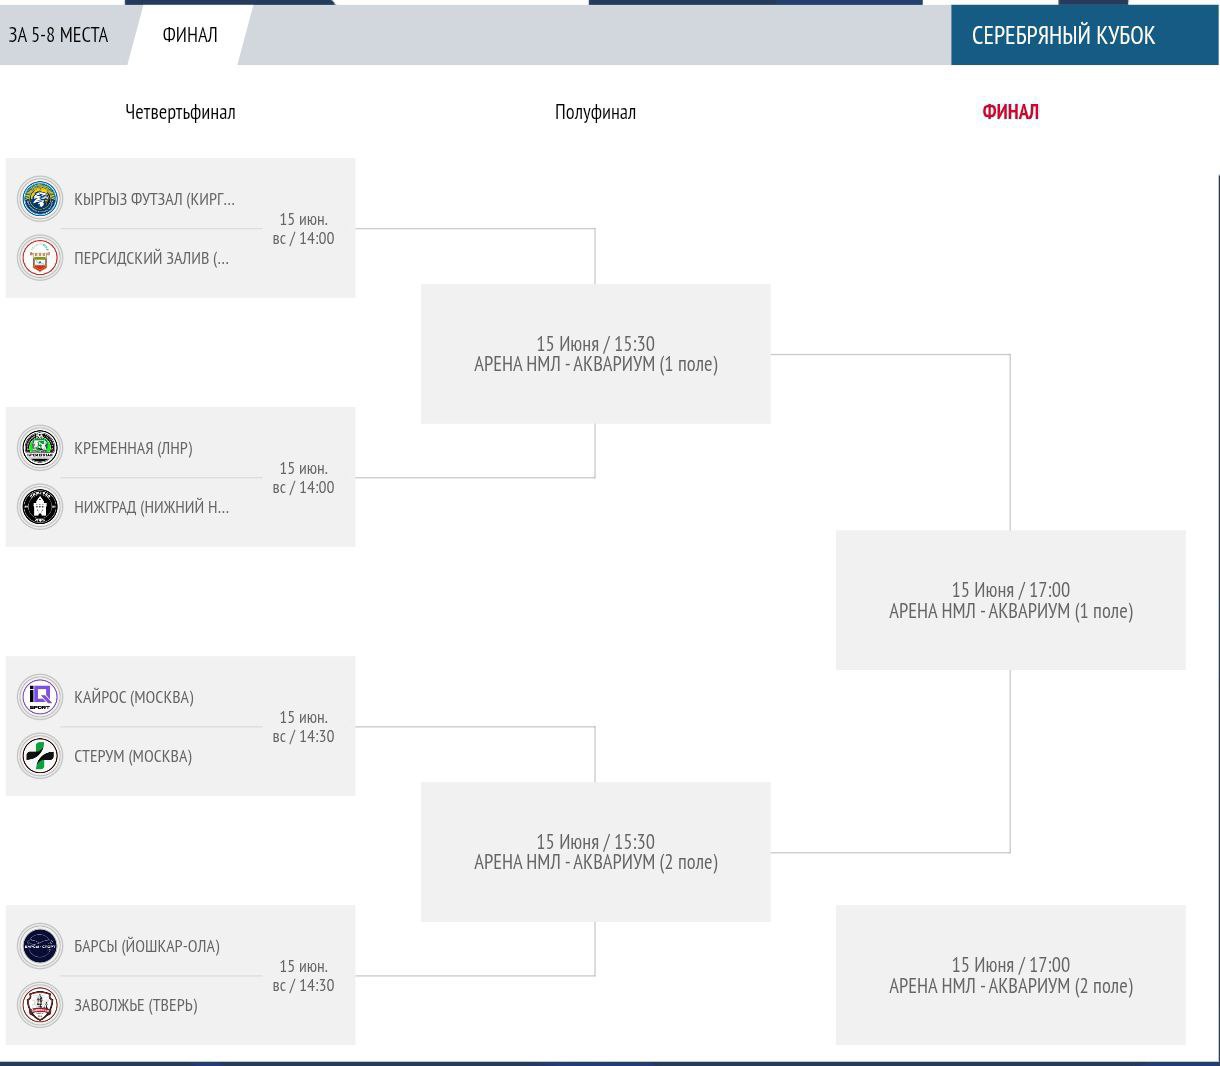The height and width of the screenshot is (1066, 1220).
Task: Select the ФИНАЛ tab
Action: click(190, 35)
